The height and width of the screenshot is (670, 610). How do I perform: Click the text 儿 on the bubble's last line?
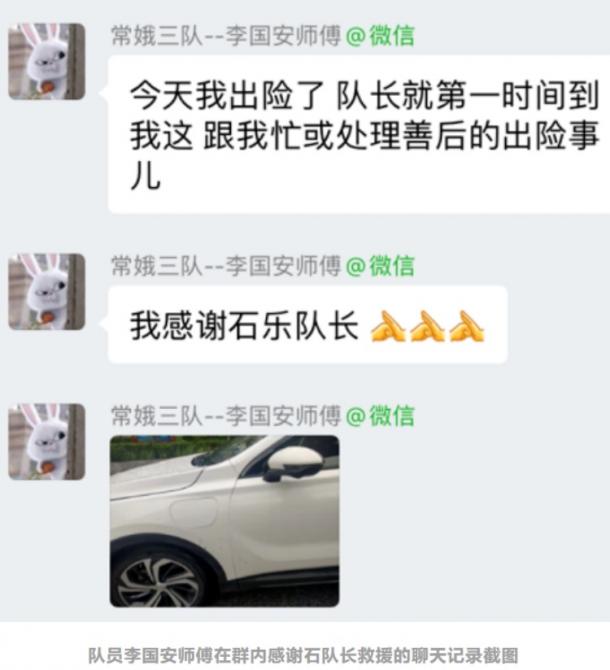click(146, 176)
